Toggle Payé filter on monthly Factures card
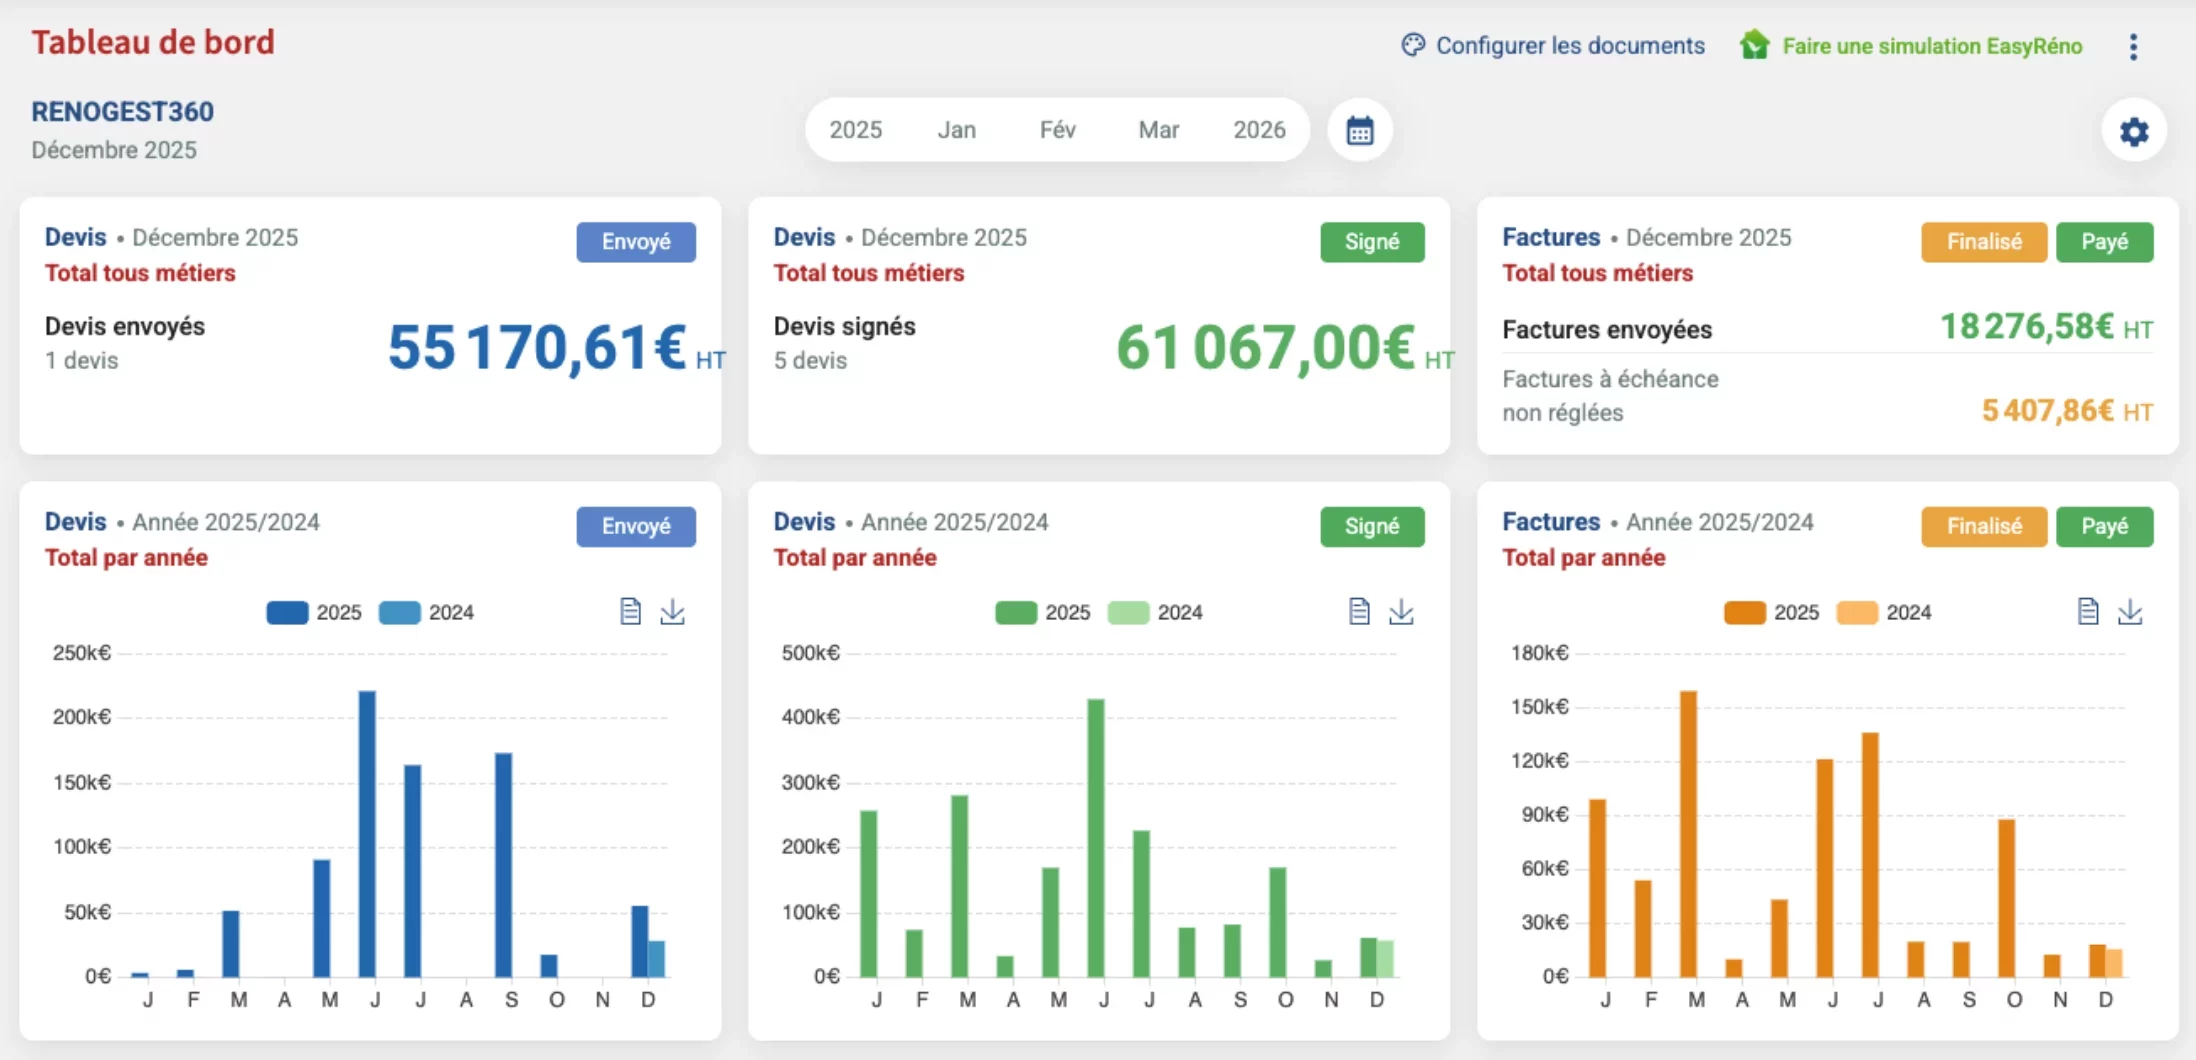The image size is (2196, 1060). point(2104,242)
